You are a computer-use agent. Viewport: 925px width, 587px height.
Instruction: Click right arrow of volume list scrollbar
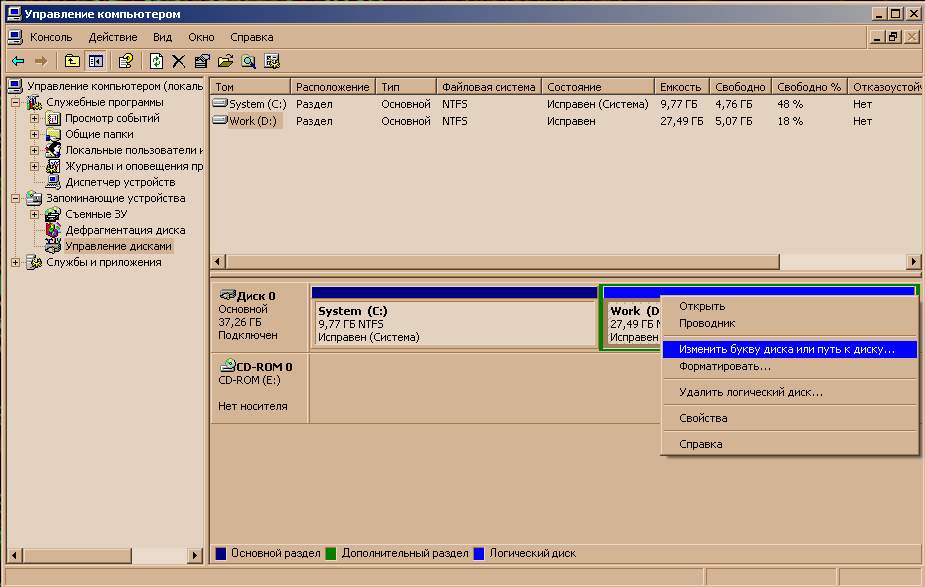[913, 261]
